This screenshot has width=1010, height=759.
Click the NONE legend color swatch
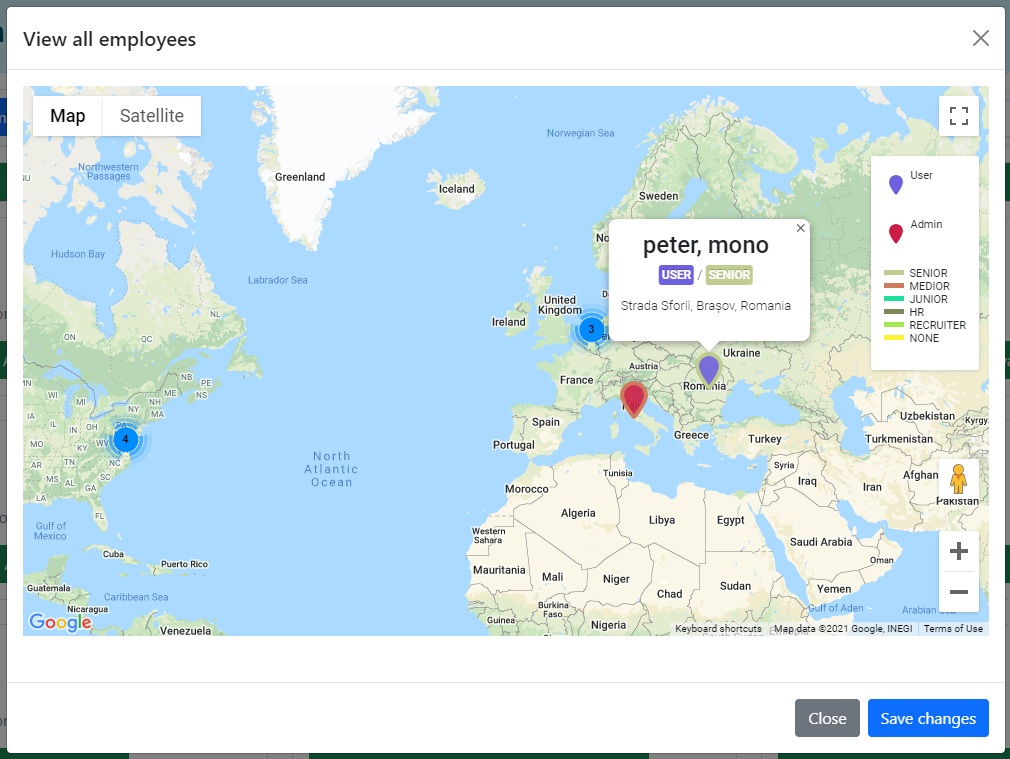894,338
